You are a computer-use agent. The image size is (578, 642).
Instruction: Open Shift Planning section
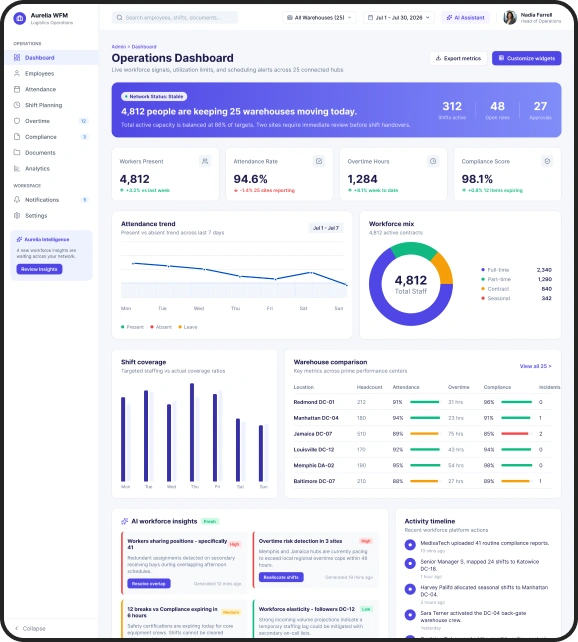tap(51, 105)
